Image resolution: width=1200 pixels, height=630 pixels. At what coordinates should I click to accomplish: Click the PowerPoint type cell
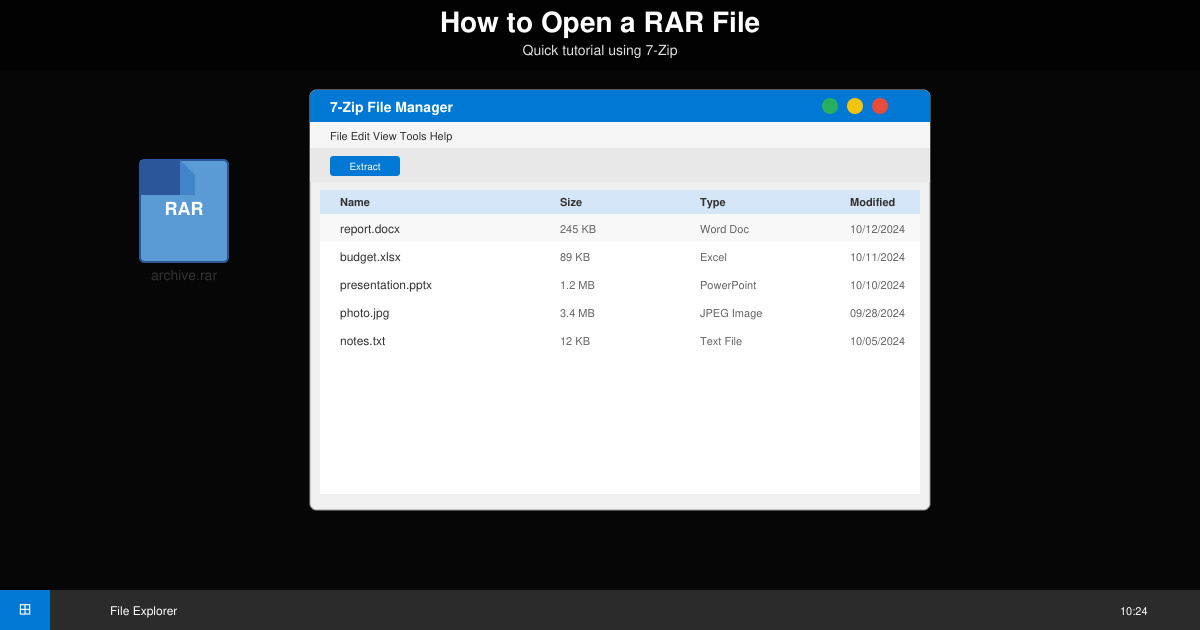[728, 285]
